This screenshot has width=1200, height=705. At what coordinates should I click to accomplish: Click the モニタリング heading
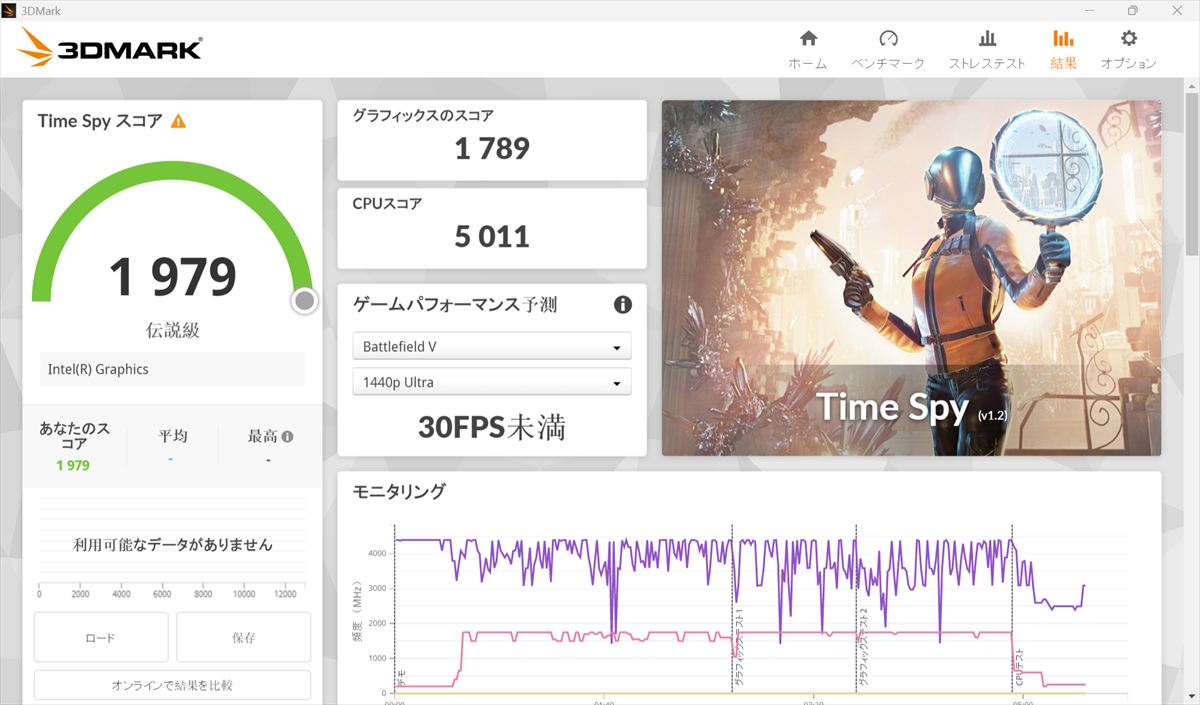pyautogui.click(x=399, y=491)
